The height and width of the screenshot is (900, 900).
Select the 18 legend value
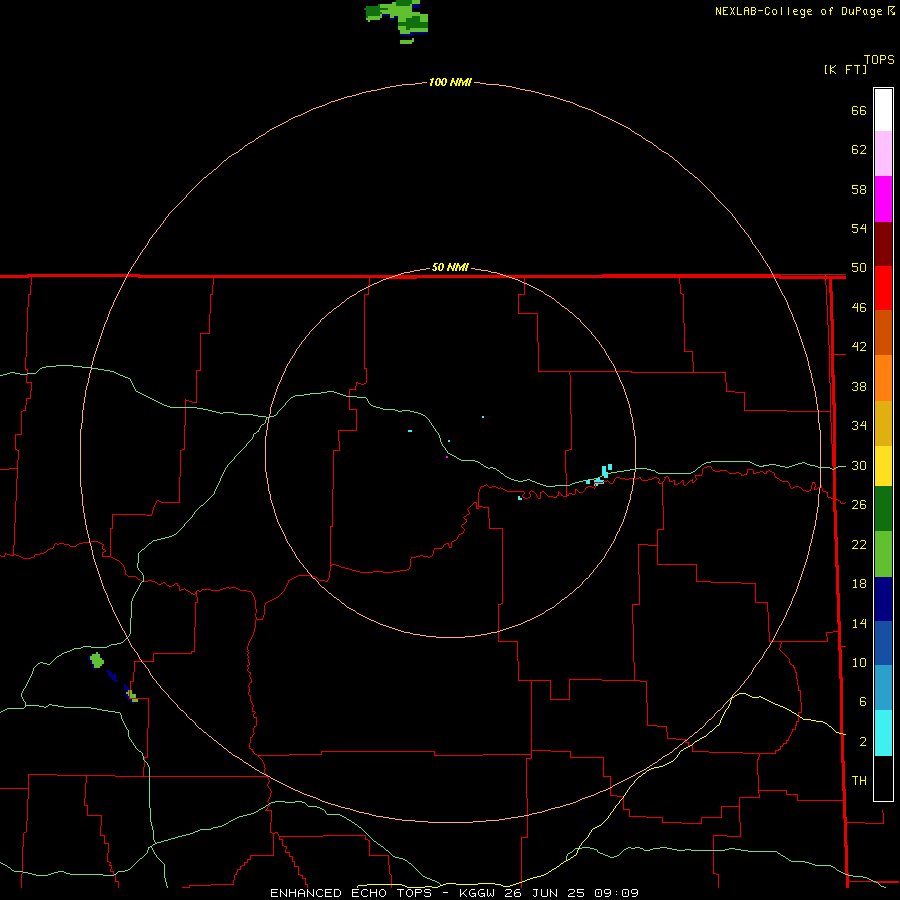859,584
